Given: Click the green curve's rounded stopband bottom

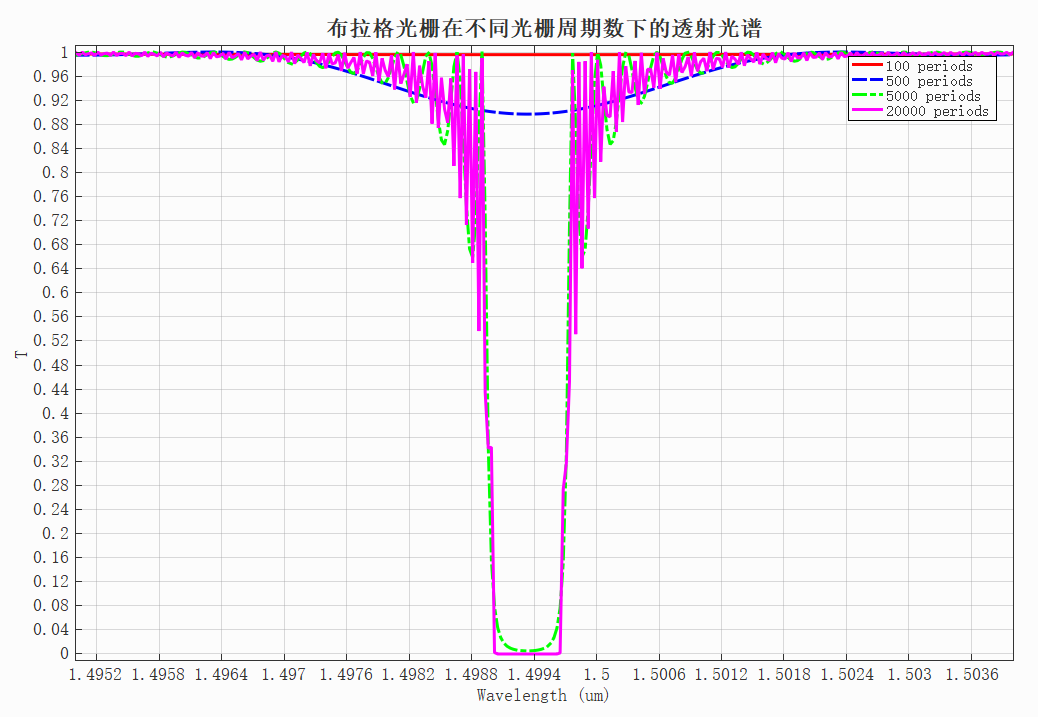Looking at the screenshot, I should click(x=527, y=650).
